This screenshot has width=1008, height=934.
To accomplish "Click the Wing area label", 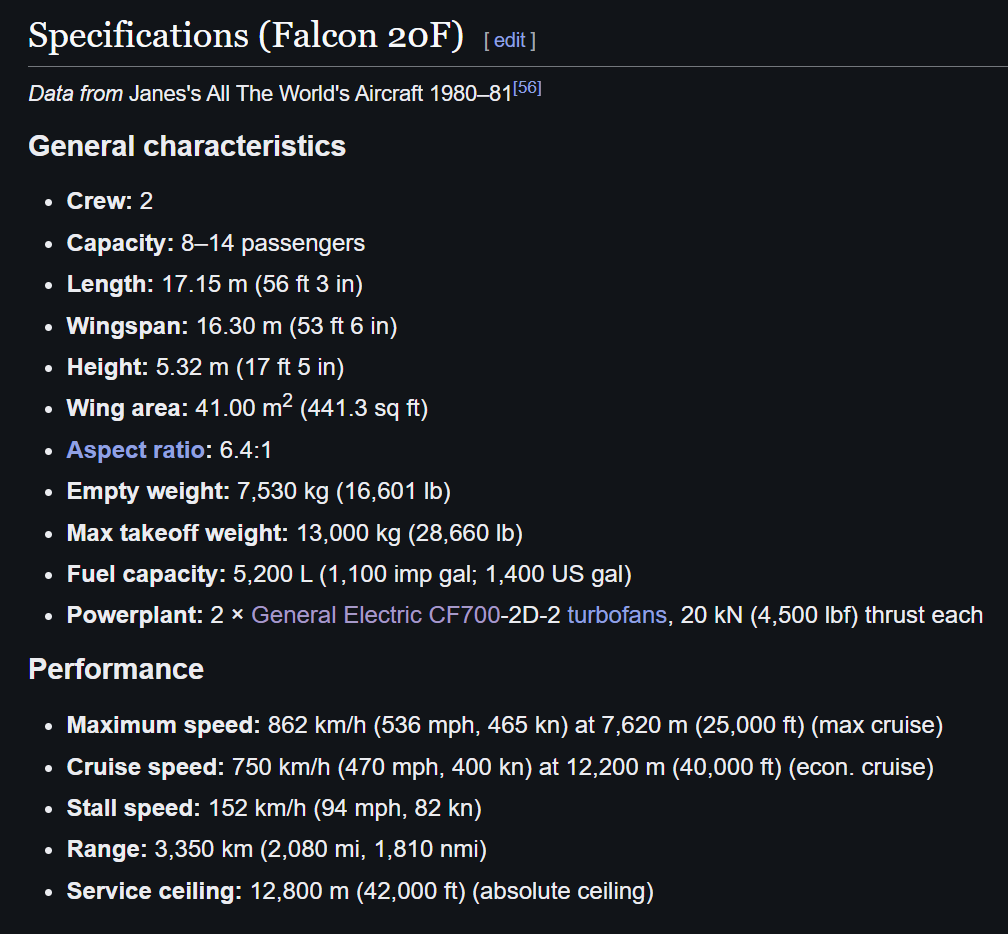I will 127,408.
